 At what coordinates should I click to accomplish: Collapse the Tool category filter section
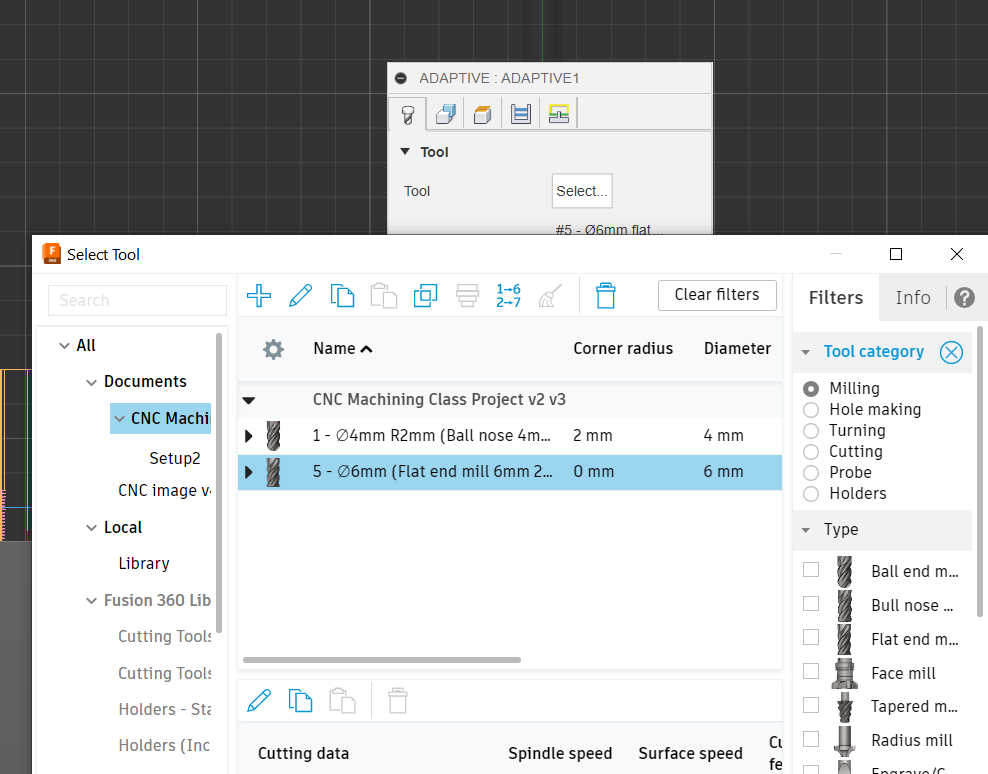click(806, 352)
